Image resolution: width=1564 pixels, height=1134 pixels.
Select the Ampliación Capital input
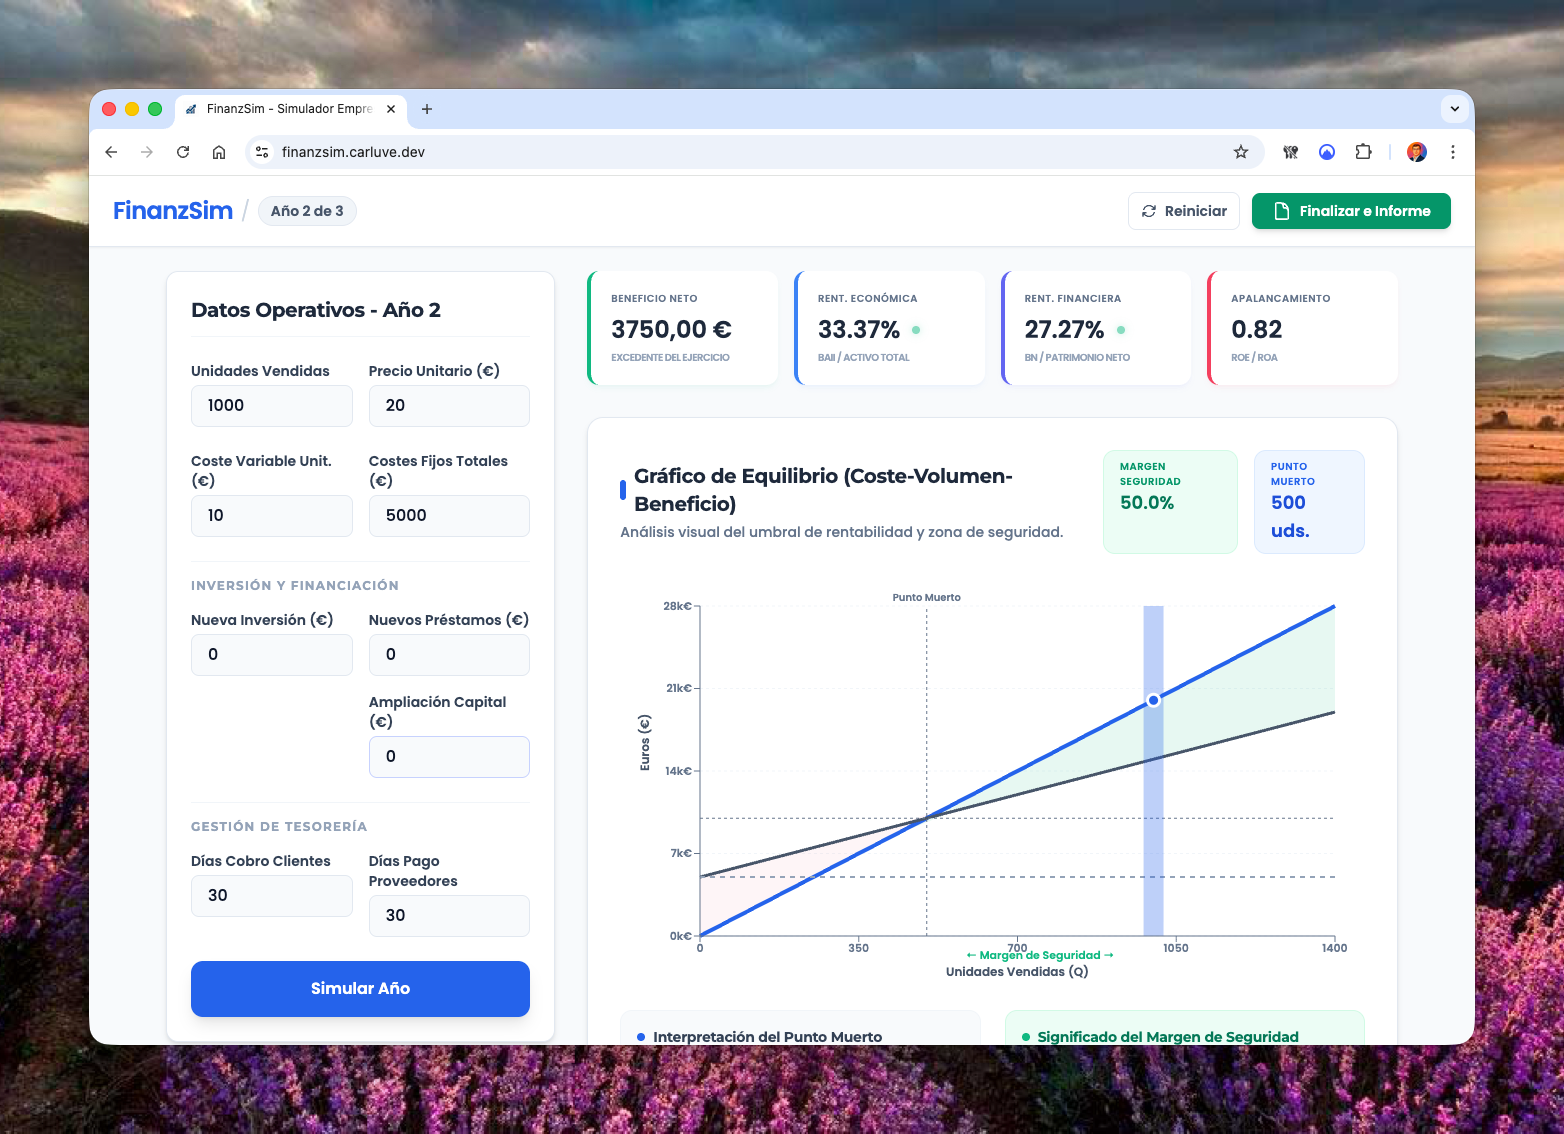pyautogui.click(x=449, y=757)
